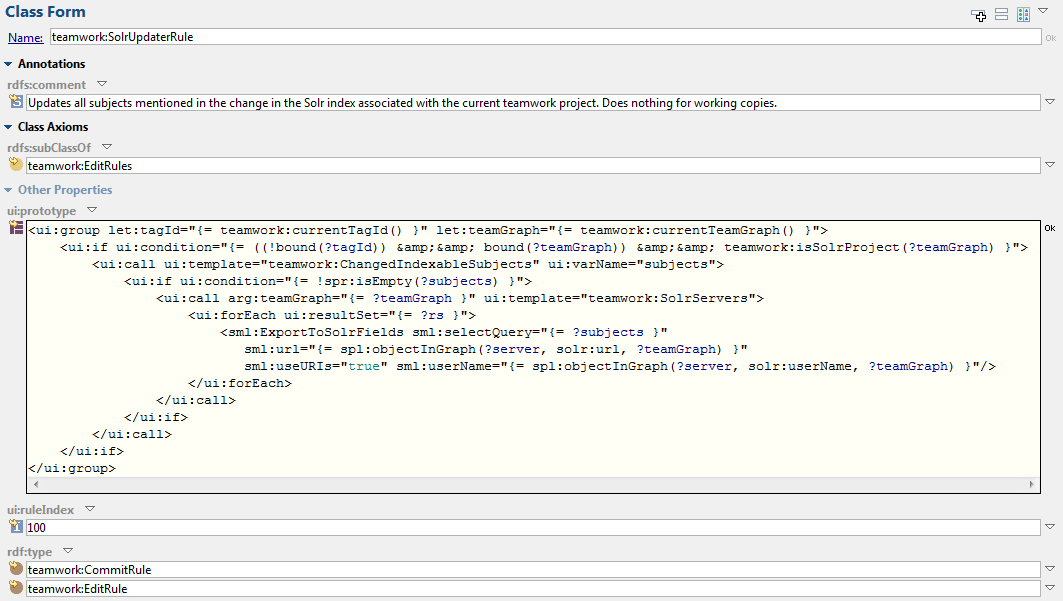Collapse the Annotations section
1063x601 pixels.
point(8,64)
